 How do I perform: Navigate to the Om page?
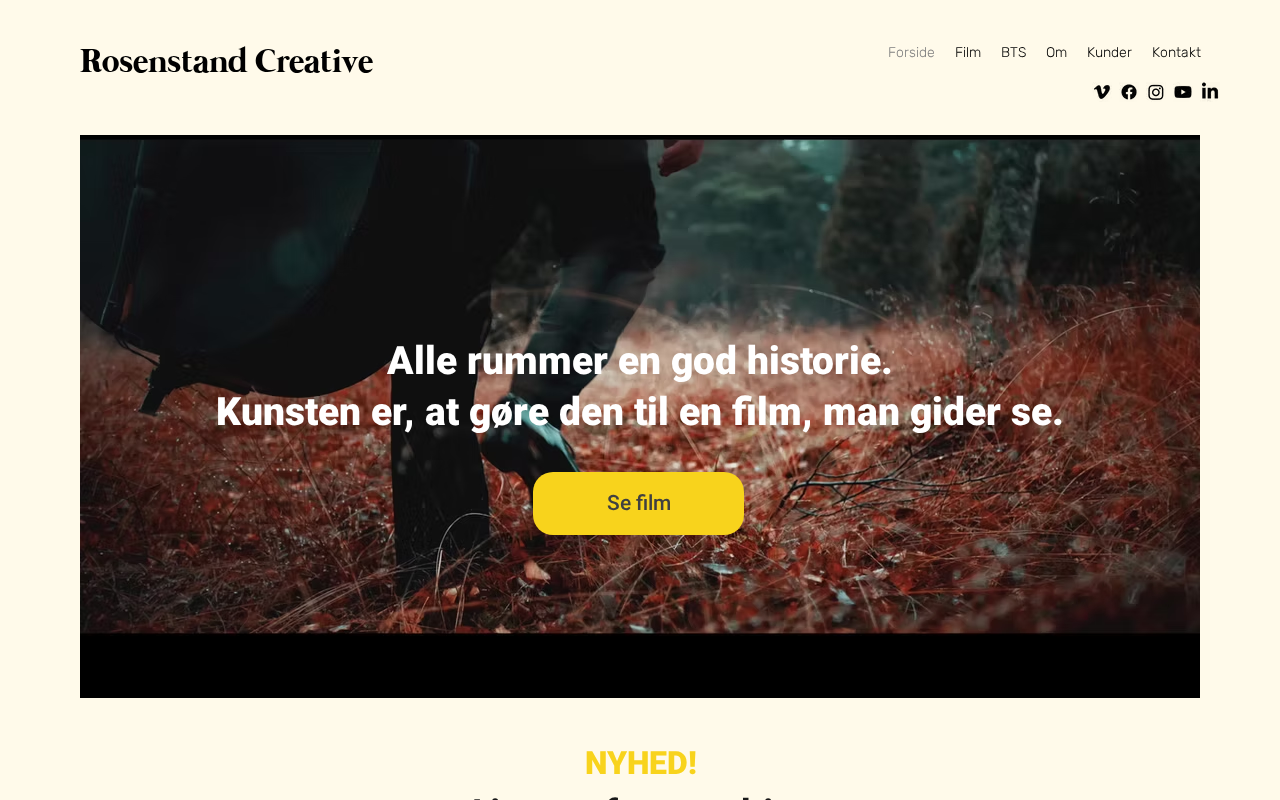click(x=1056, y=52)
